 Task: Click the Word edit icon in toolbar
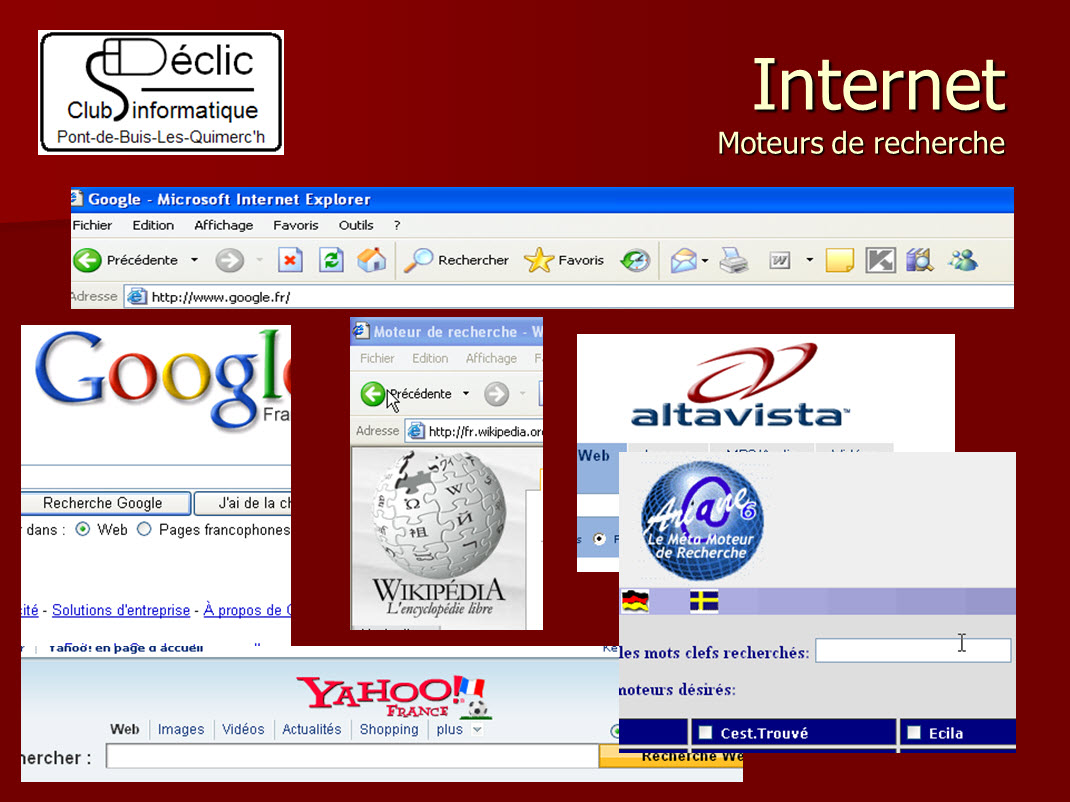tap(779, 260)
